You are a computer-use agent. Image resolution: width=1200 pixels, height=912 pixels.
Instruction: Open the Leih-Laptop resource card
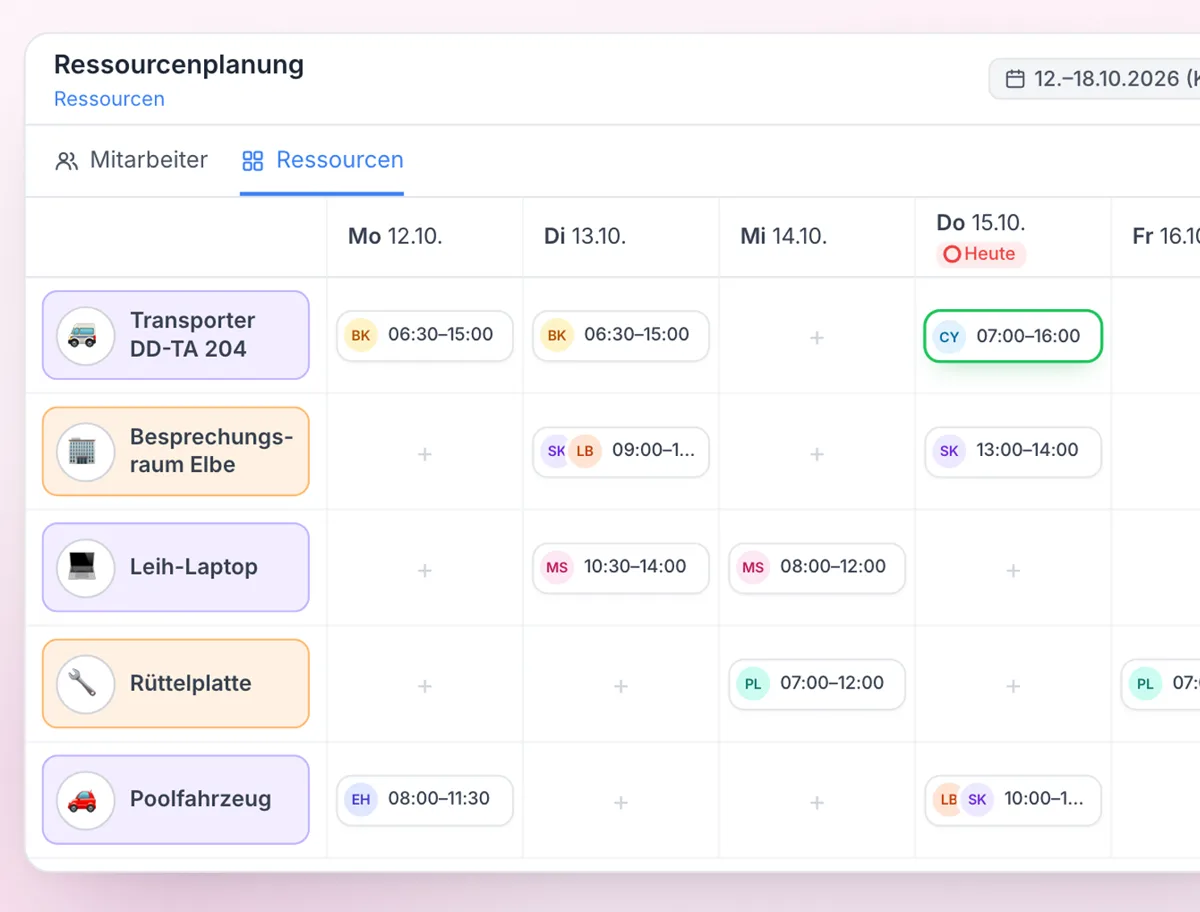pyautogui.click(x=176, y=567)
